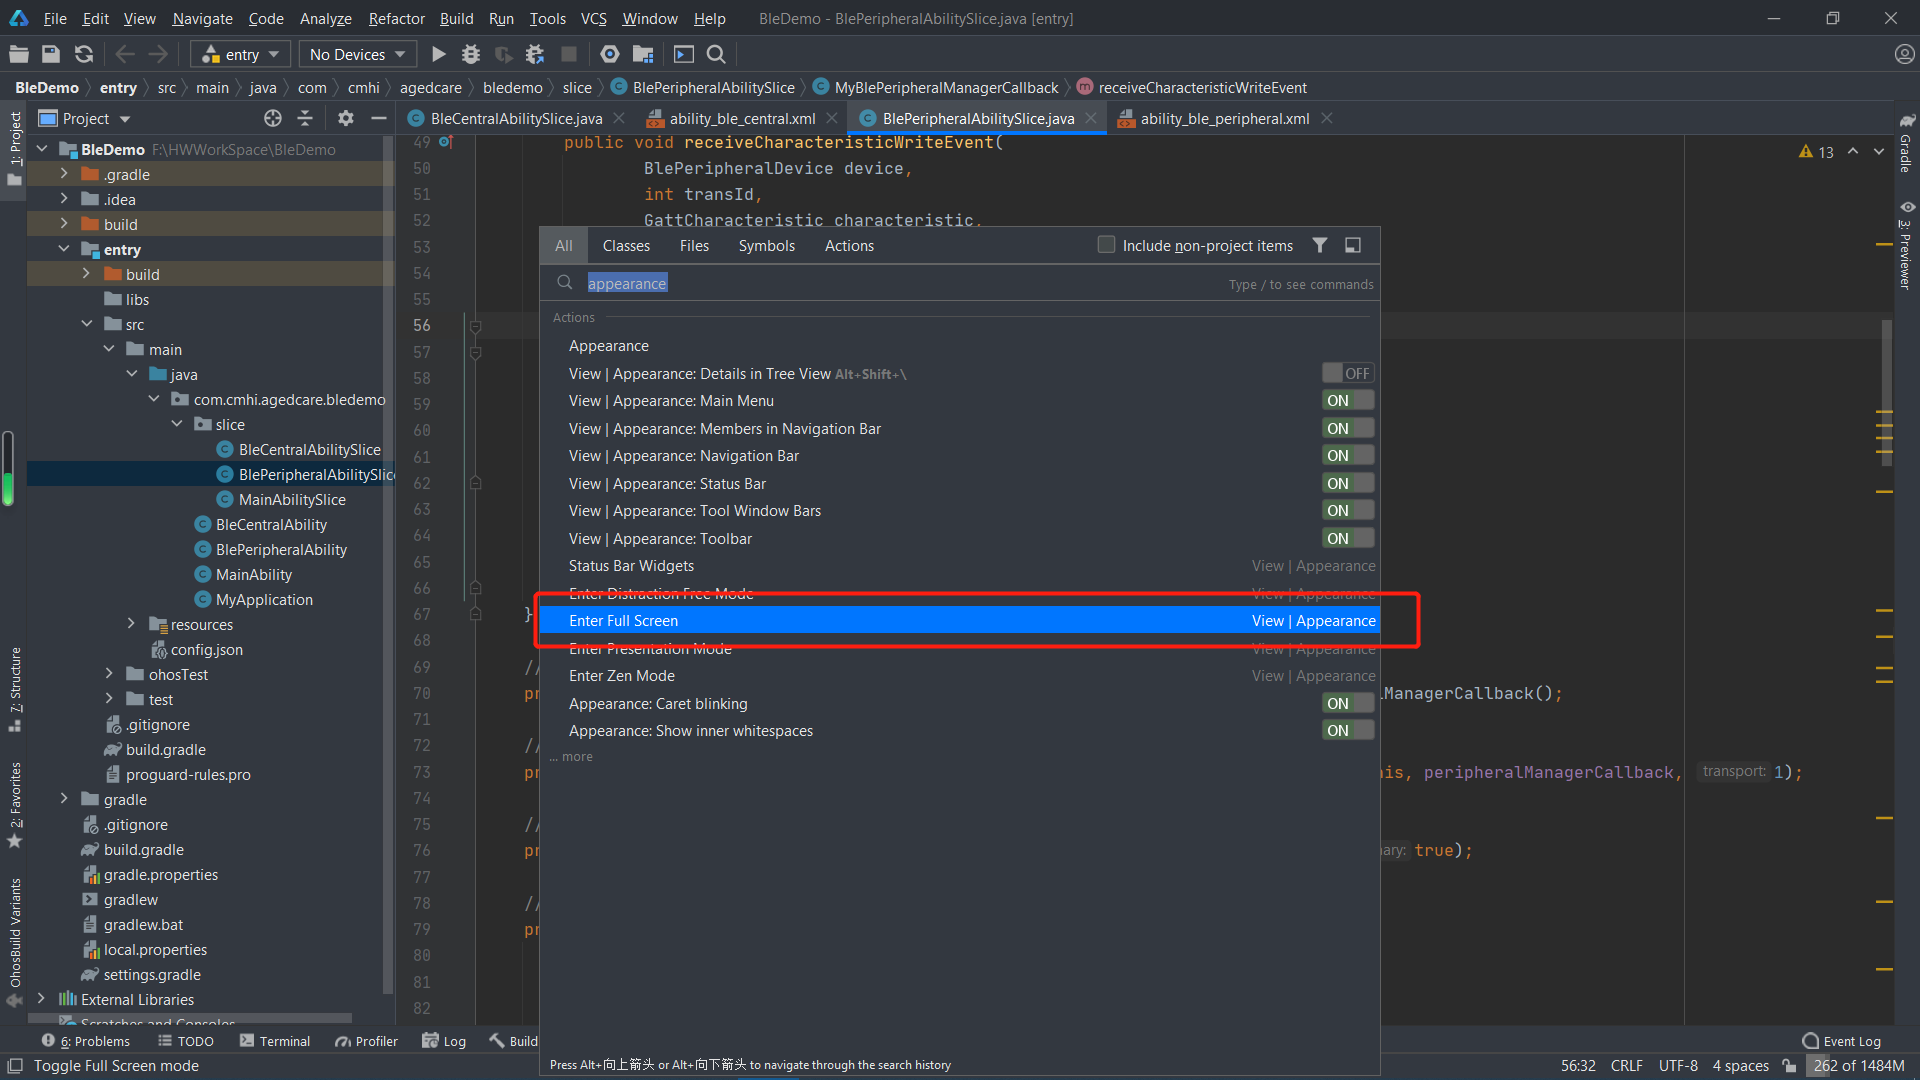1920x1080 pixels.
Task: Navigate forward with the right arrow
Action: click(x=158, y=54)
